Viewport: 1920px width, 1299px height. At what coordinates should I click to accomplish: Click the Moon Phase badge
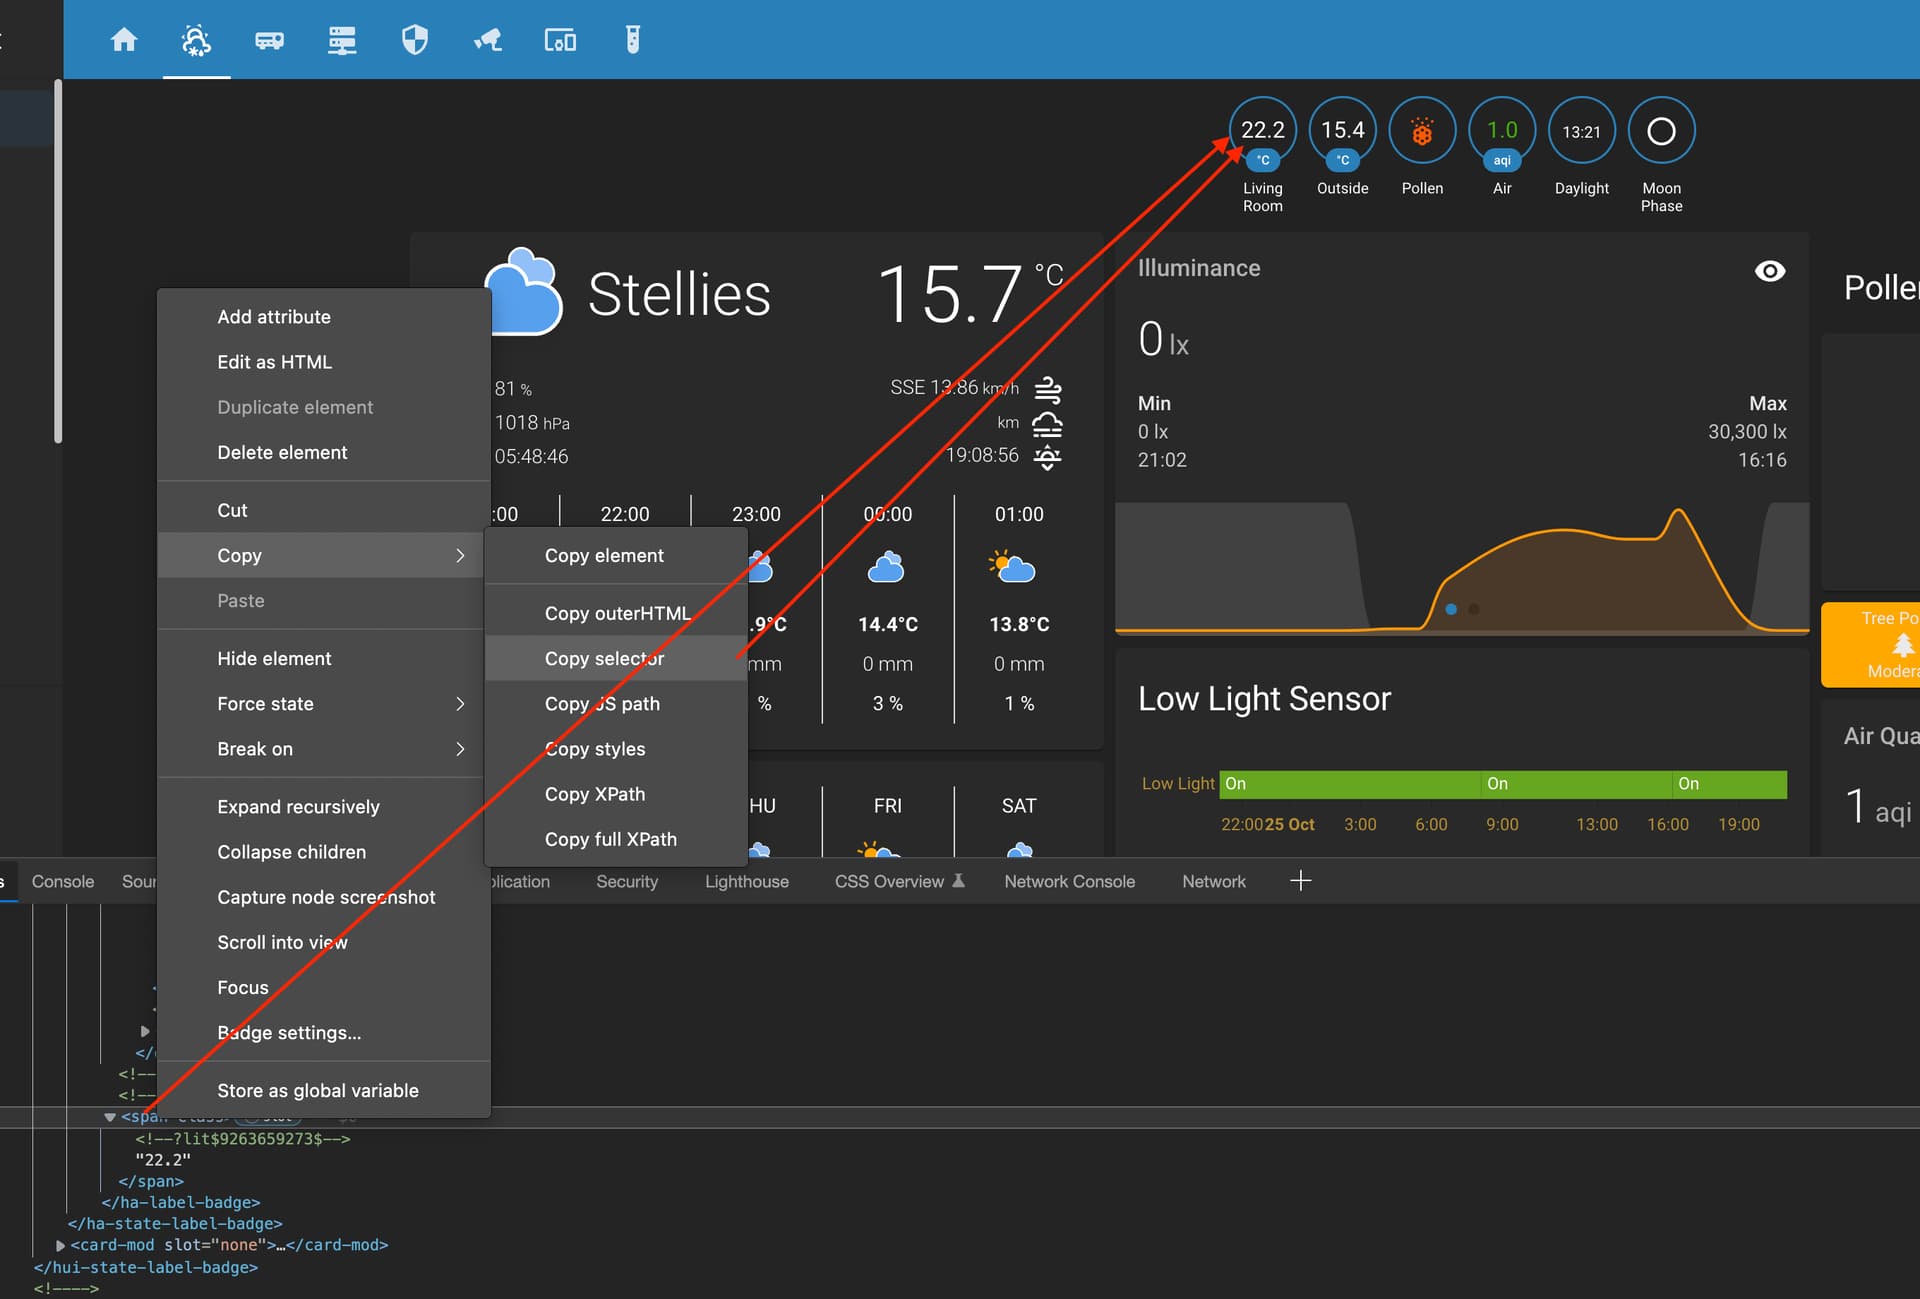(x=1660, y=131)
